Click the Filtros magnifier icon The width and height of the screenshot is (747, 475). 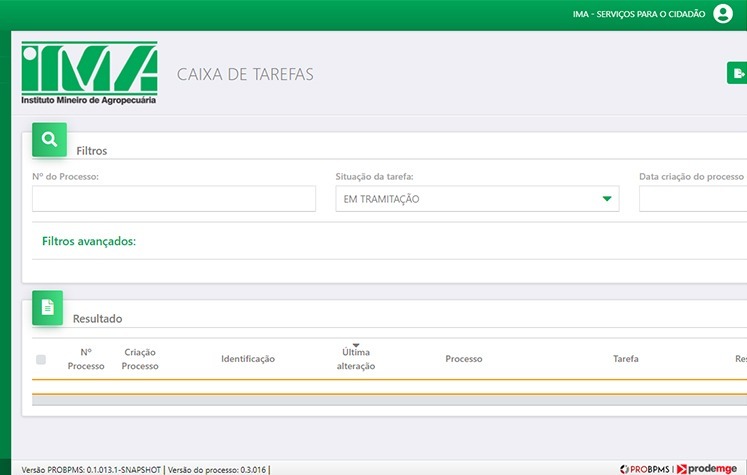pyautogui.click(x=50, y=140)
